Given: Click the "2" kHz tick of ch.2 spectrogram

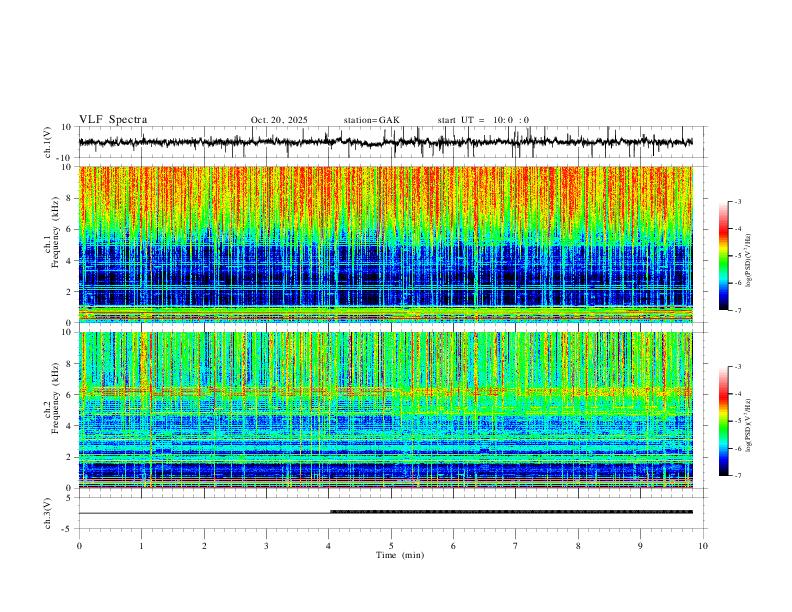Looking at the screenshot, I should point(70,457).
